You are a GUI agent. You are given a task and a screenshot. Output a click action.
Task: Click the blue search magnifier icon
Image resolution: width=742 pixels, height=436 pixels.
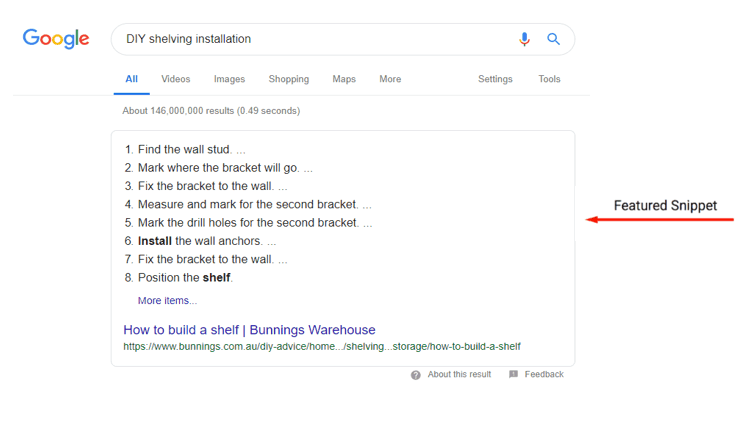[553, 39]
